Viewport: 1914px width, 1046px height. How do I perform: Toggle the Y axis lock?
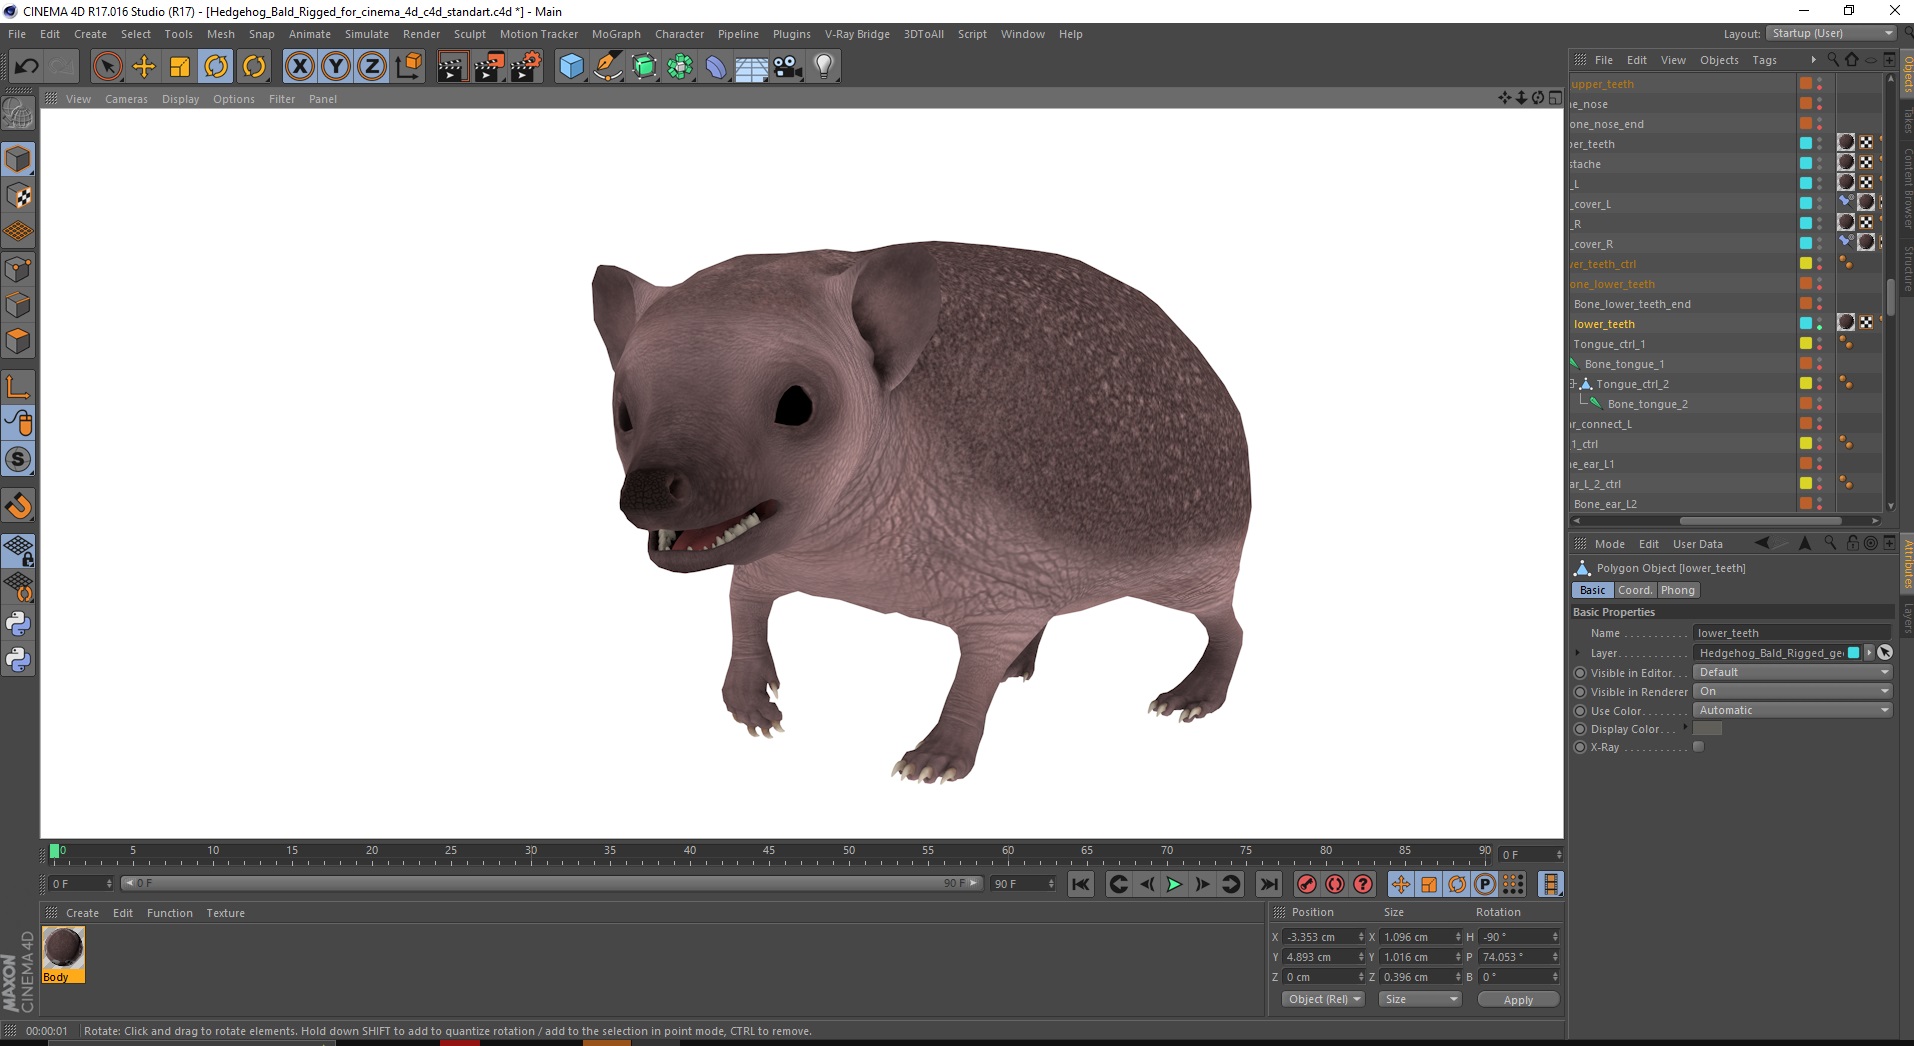pyautogui.click(x=336, y=67)
